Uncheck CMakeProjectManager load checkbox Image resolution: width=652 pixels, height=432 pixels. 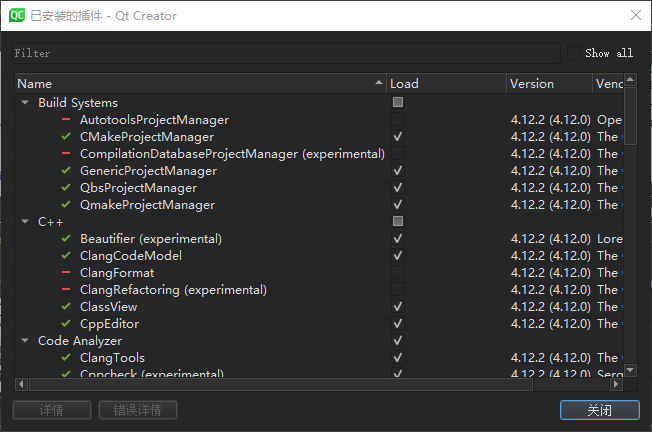click(x=398, y=136)
